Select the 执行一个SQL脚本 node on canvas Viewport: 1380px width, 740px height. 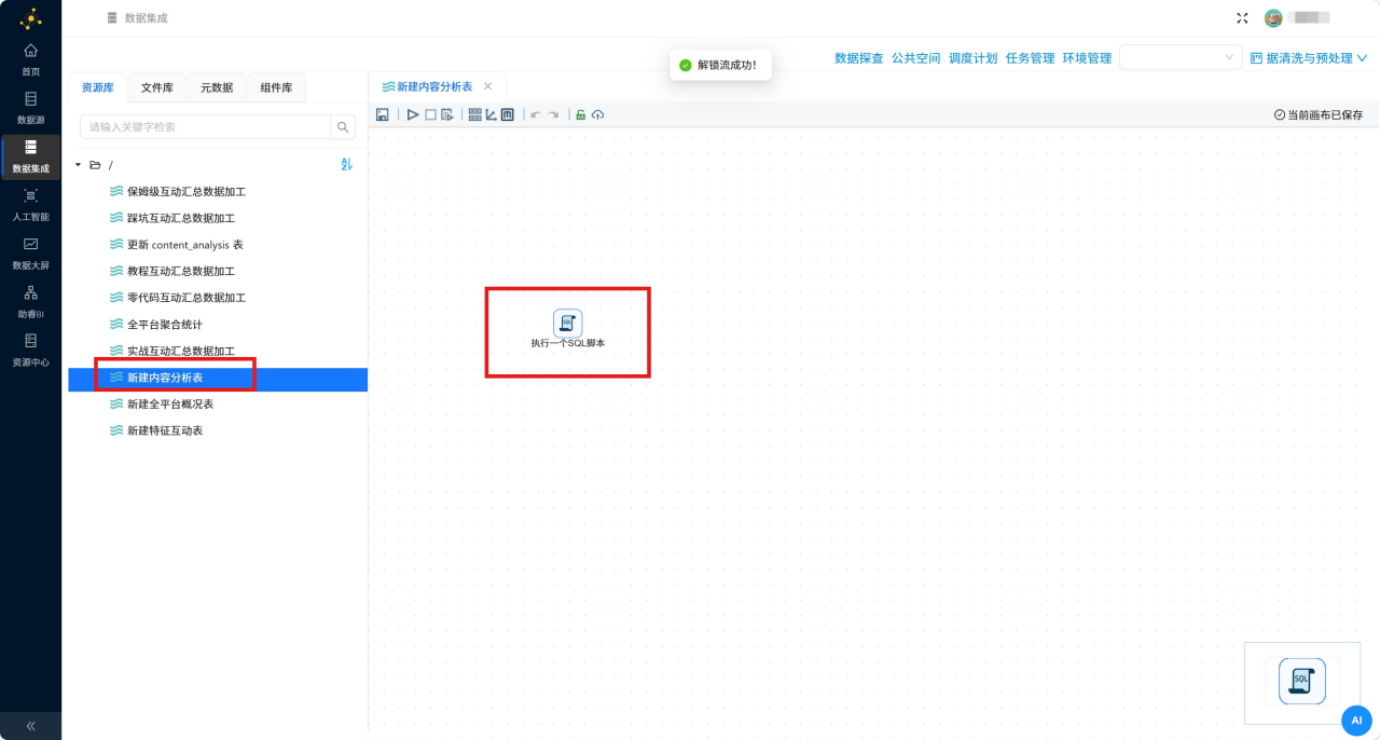pos(568,330)
